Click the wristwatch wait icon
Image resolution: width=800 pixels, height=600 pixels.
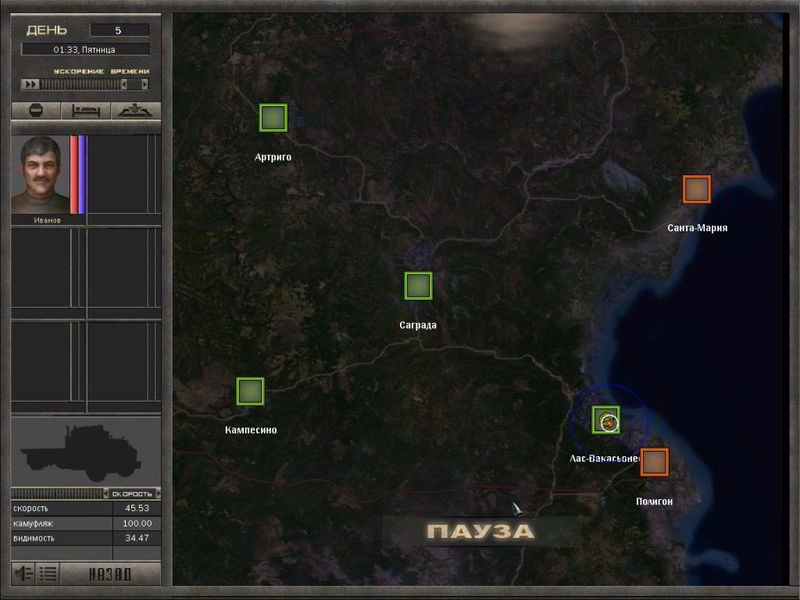[x=35, y=110]
